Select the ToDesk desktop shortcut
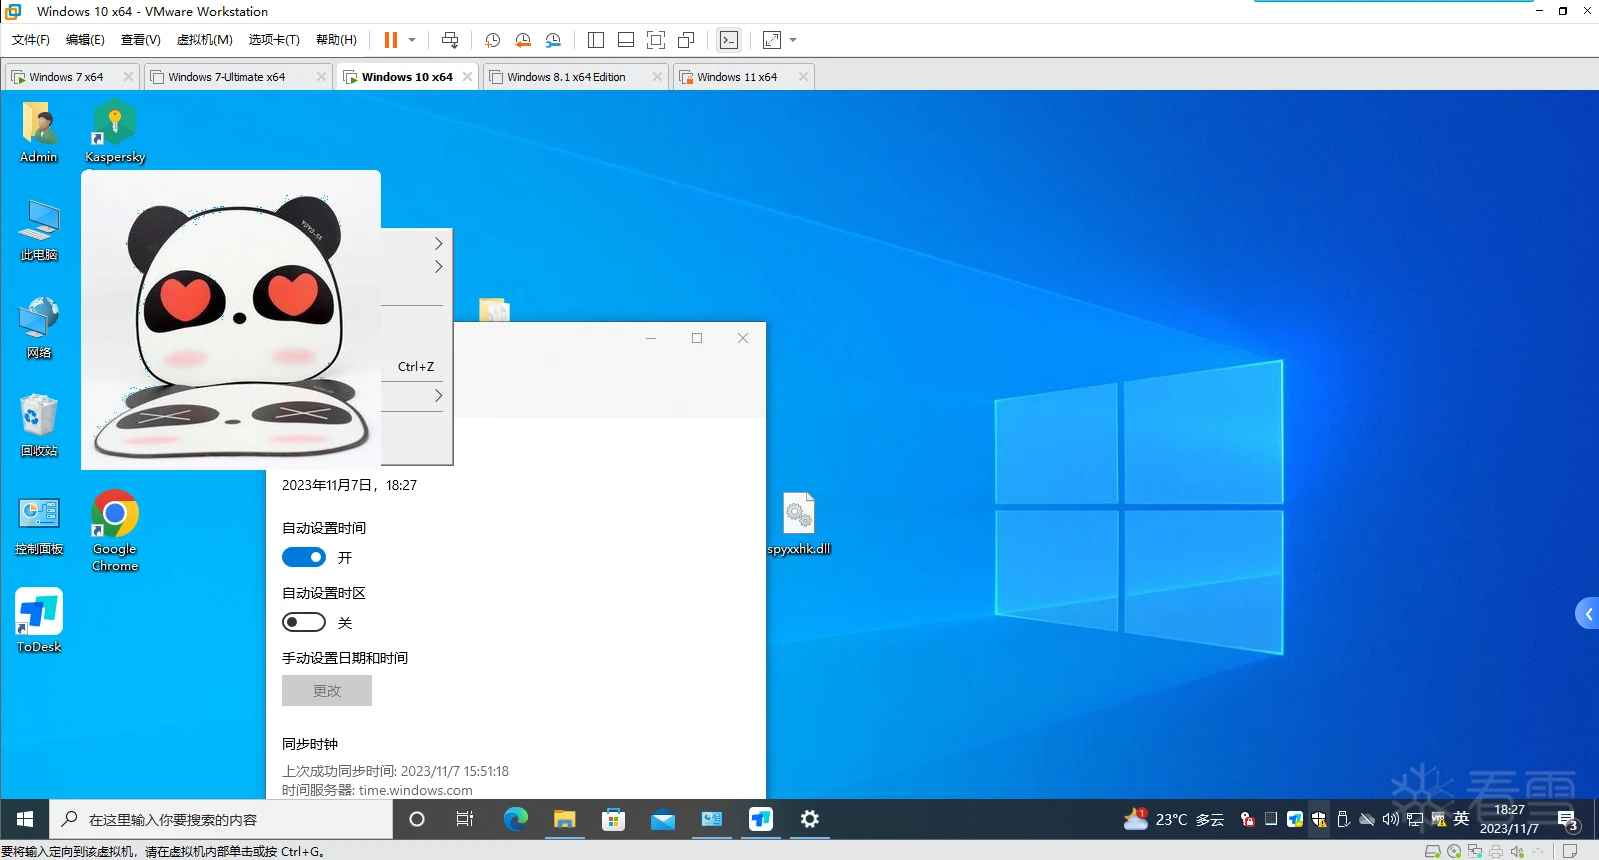 [39, 621]
